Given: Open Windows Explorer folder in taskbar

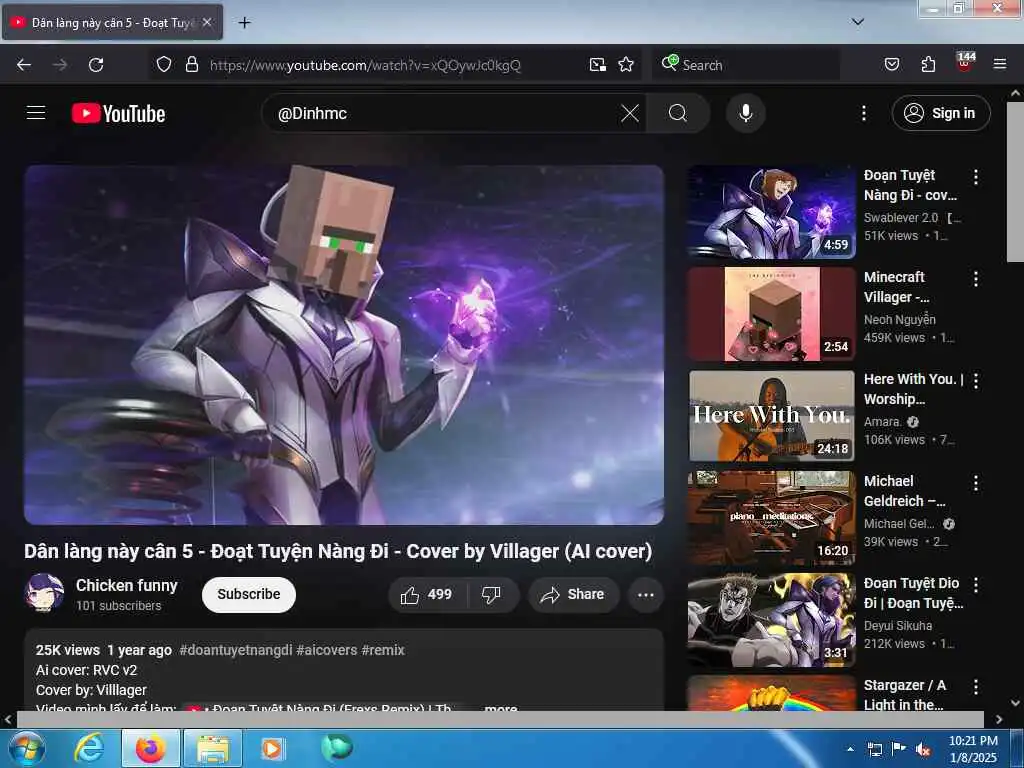Looking at the screenshot, I should pos(213,748).
